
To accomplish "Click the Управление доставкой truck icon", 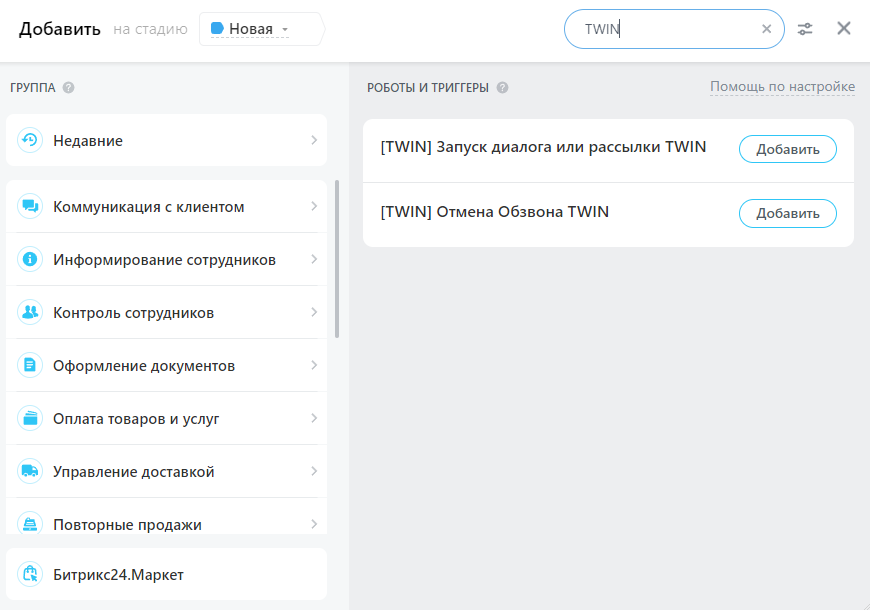I will (30, 471).
